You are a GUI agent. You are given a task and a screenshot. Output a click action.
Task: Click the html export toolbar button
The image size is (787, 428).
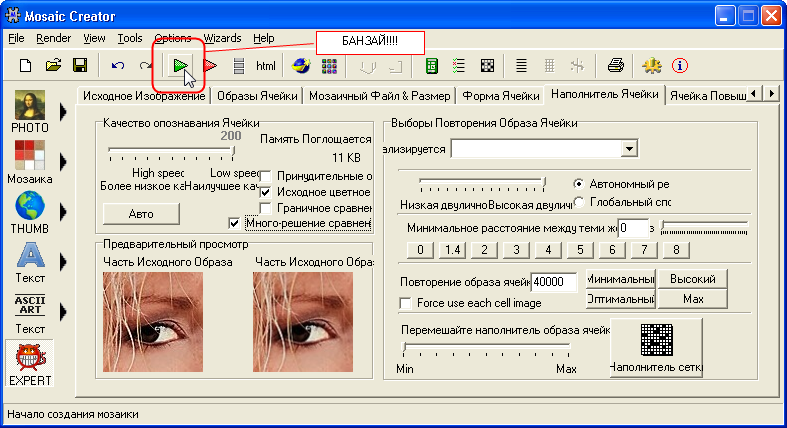click(266, 66)
